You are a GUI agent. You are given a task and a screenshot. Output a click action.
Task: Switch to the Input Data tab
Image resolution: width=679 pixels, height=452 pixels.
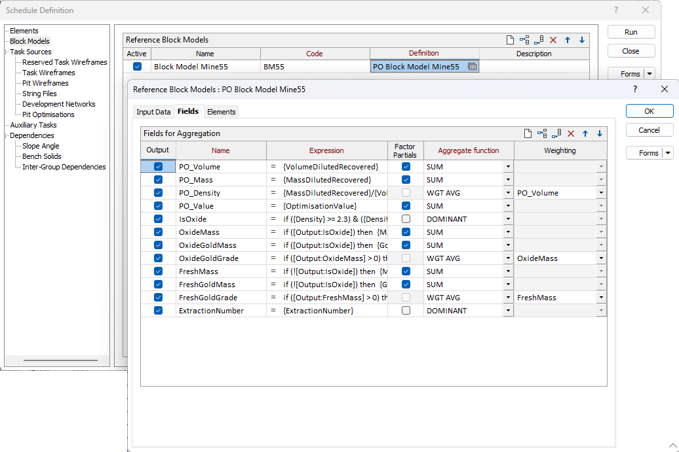click(153, 112)
